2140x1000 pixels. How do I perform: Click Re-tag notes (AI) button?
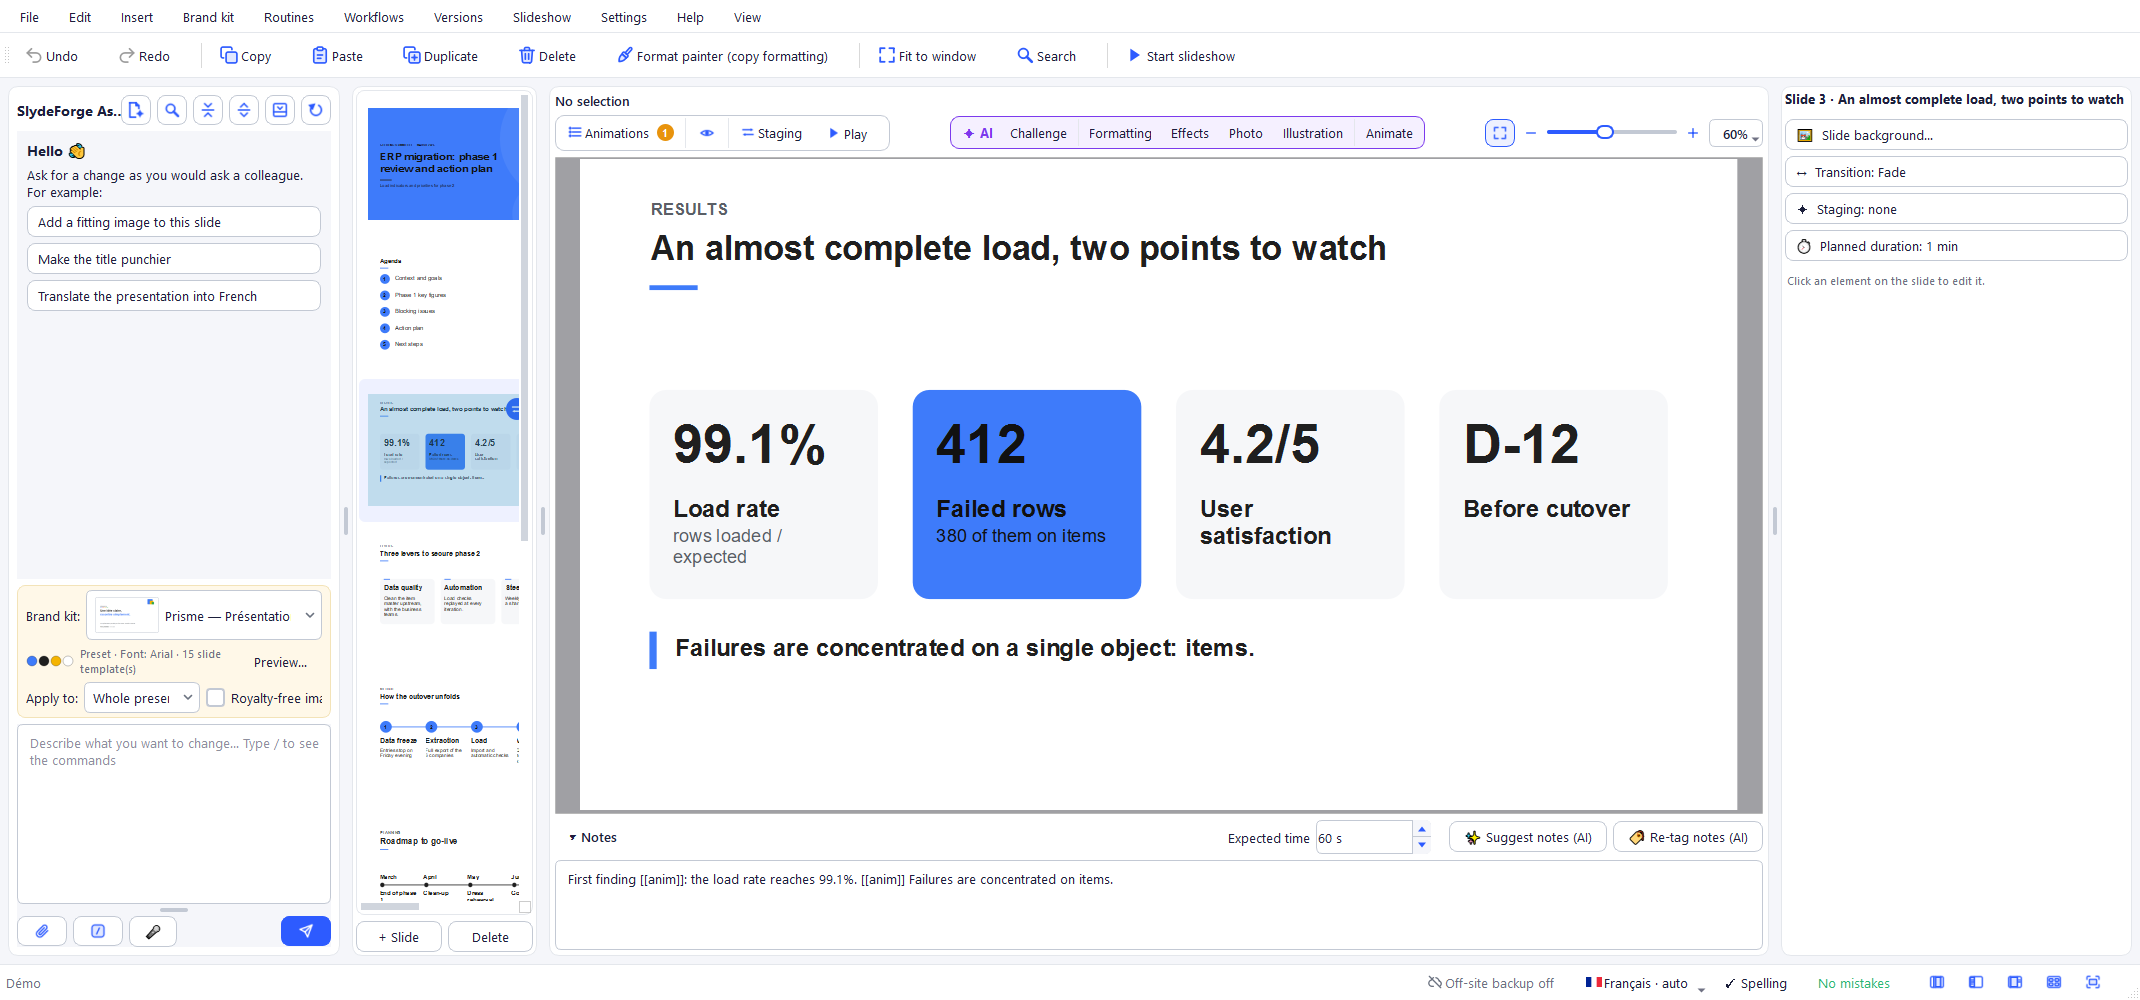tap(1688, 838)
